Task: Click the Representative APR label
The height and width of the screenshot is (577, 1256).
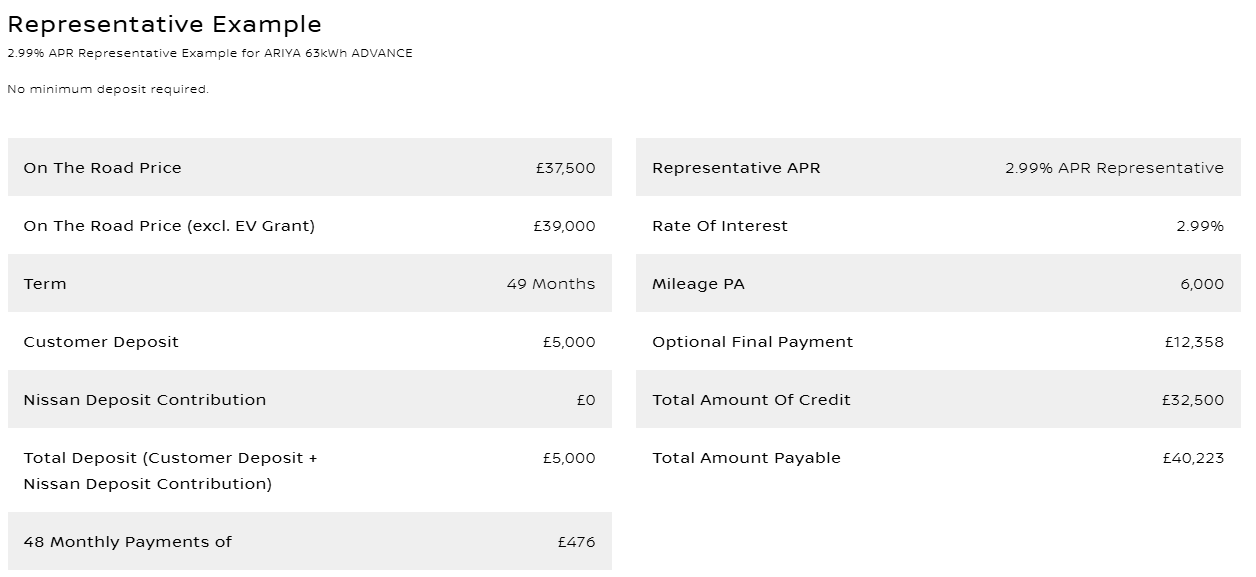Action: point(736,168)
